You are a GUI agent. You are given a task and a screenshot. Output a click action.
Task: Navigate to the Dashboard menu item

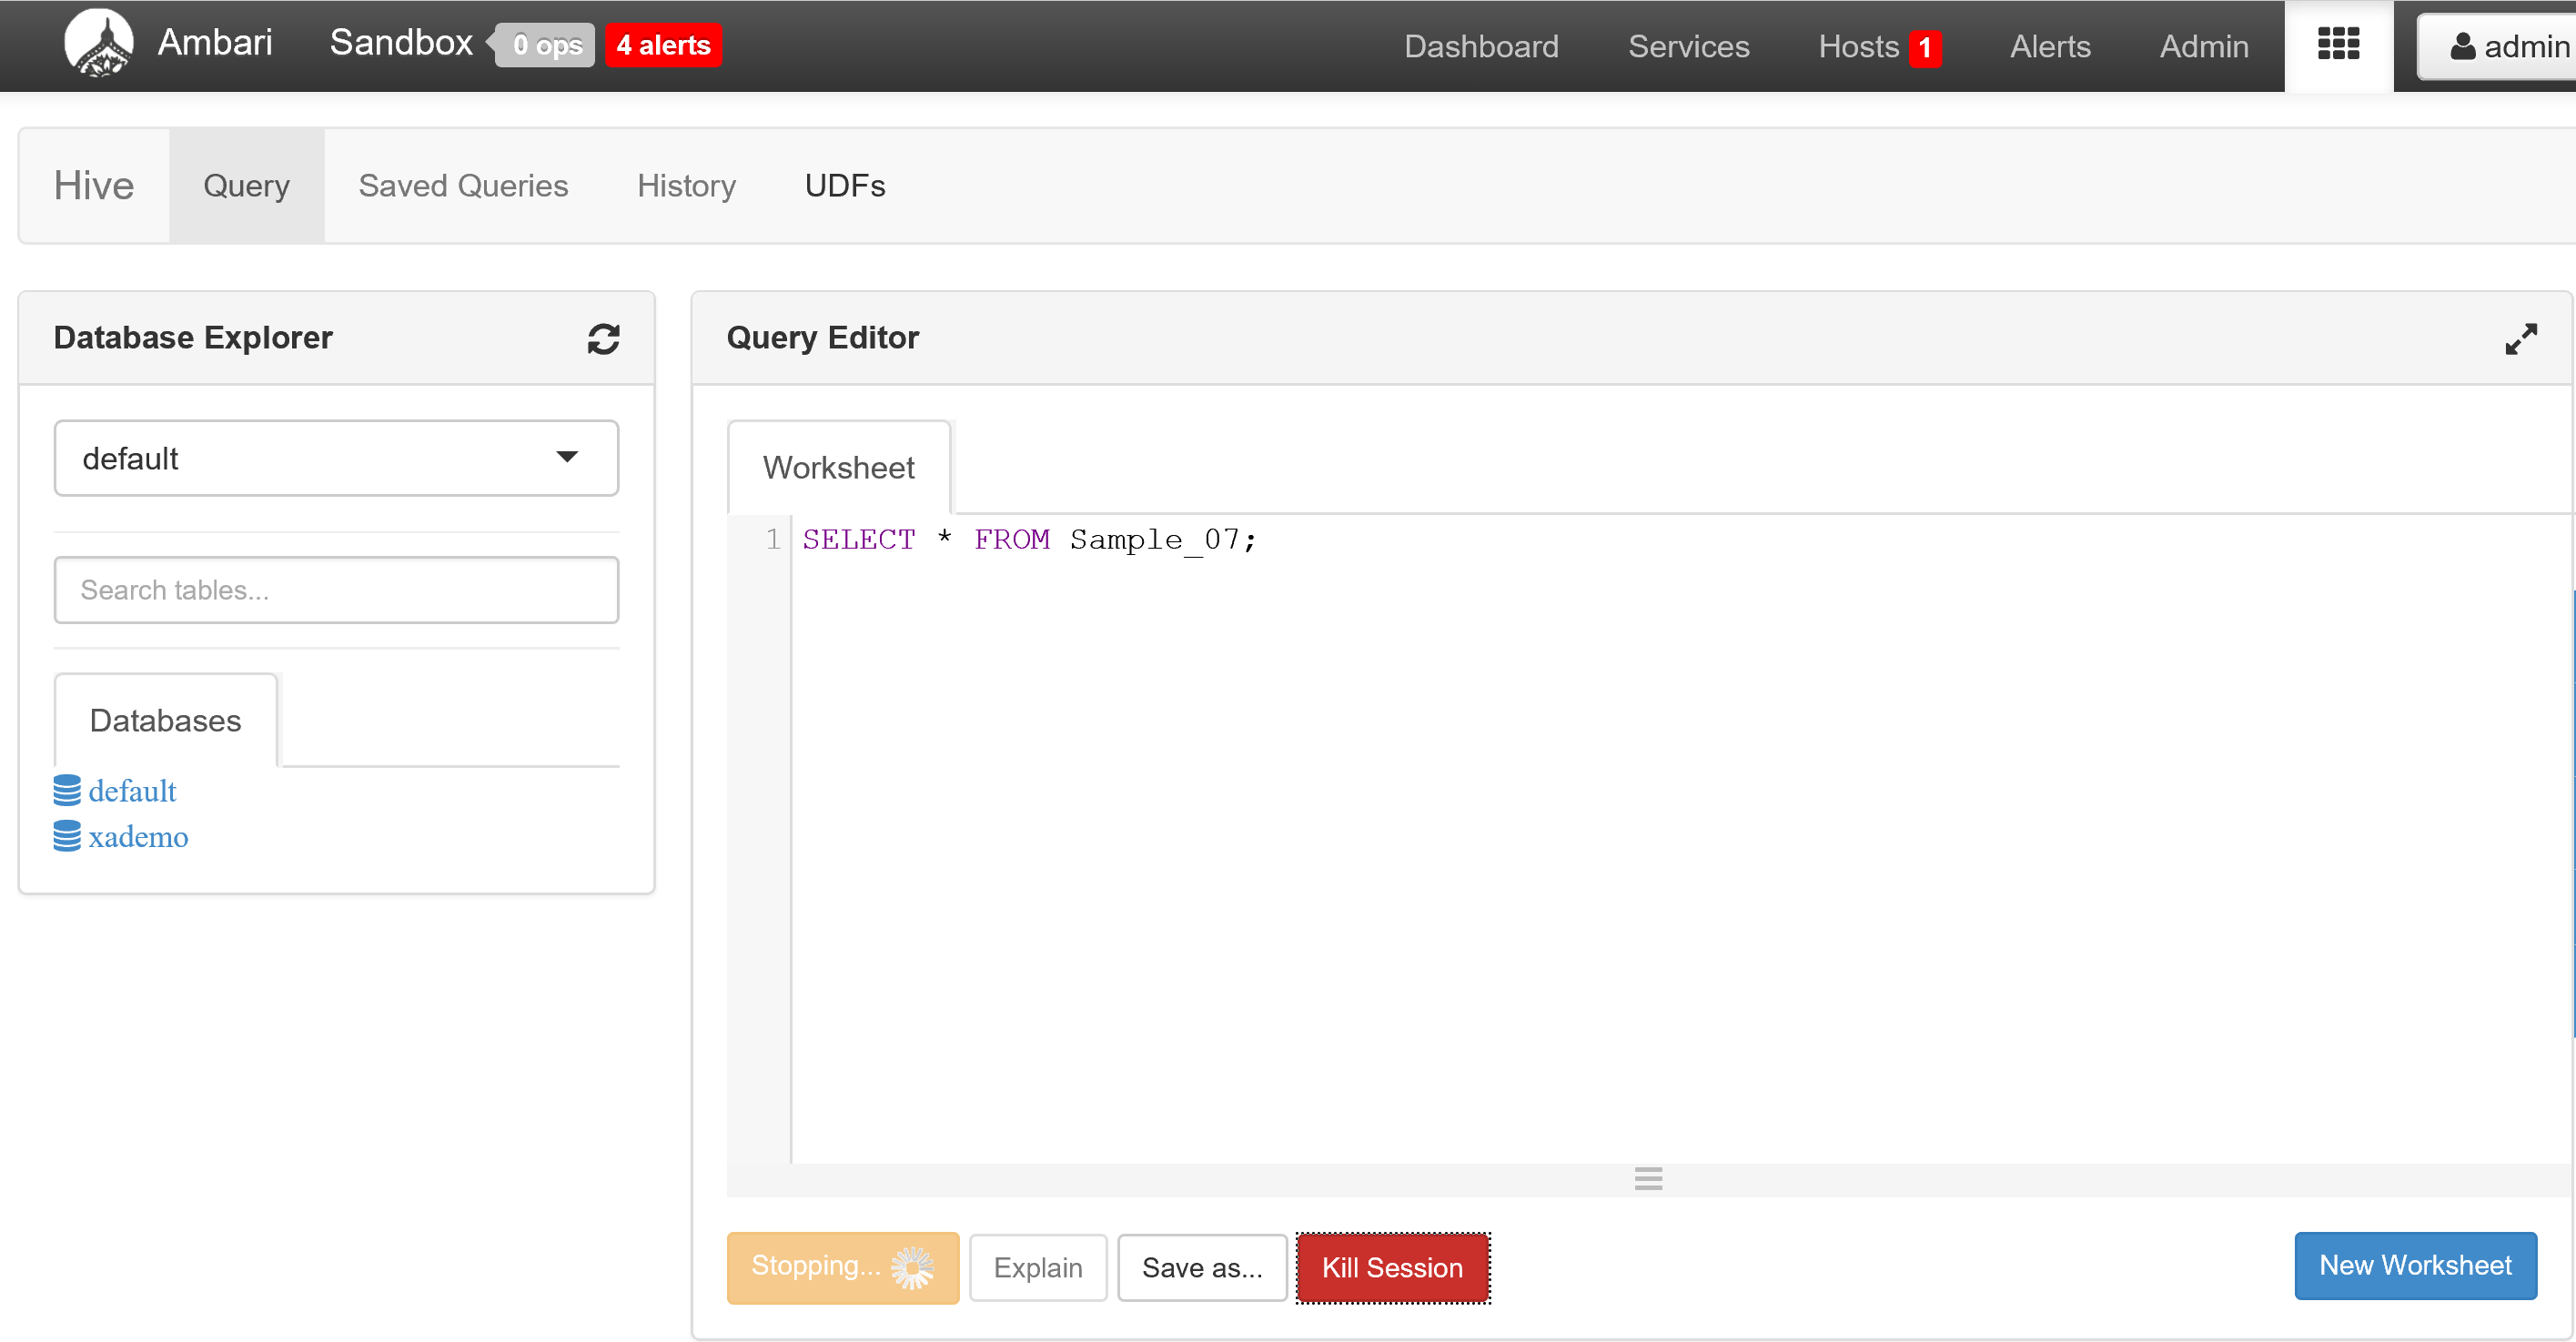[1481, 46]
